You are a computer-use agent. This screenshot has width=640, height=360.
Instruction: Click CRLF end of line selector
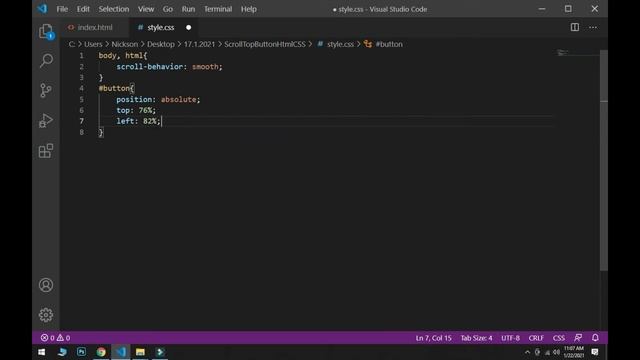click(536, 338)
